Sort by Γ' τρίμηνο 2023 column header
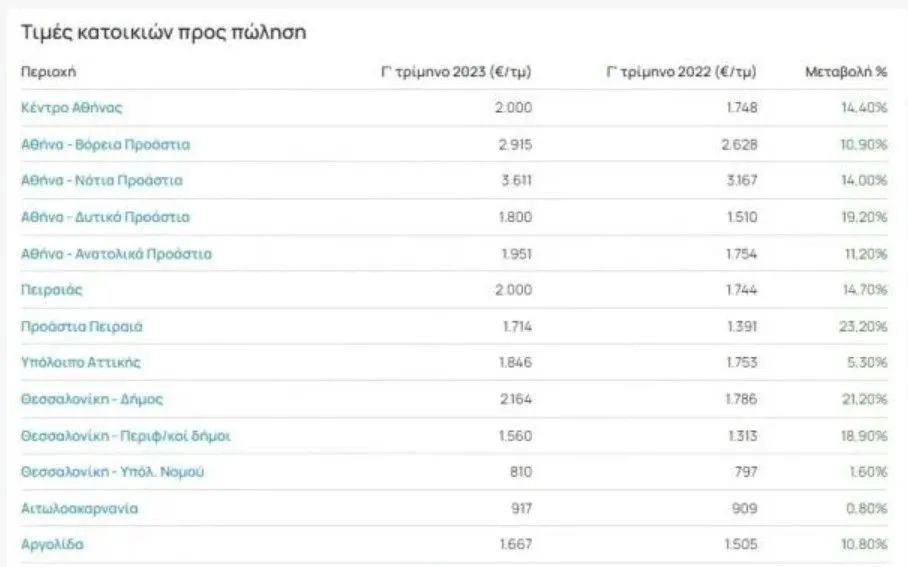 456,72
